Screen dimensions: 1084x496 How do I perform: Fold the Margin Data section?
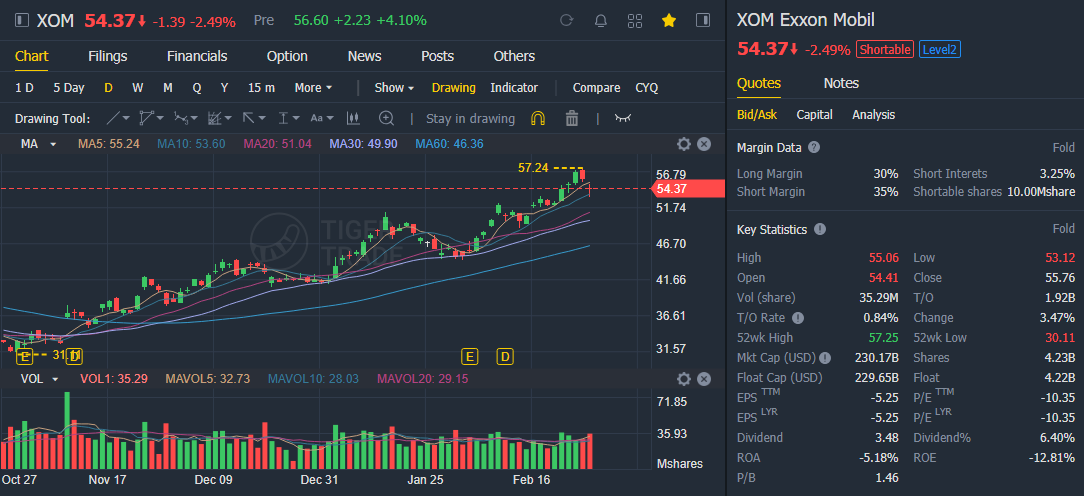coord(1063,147)
